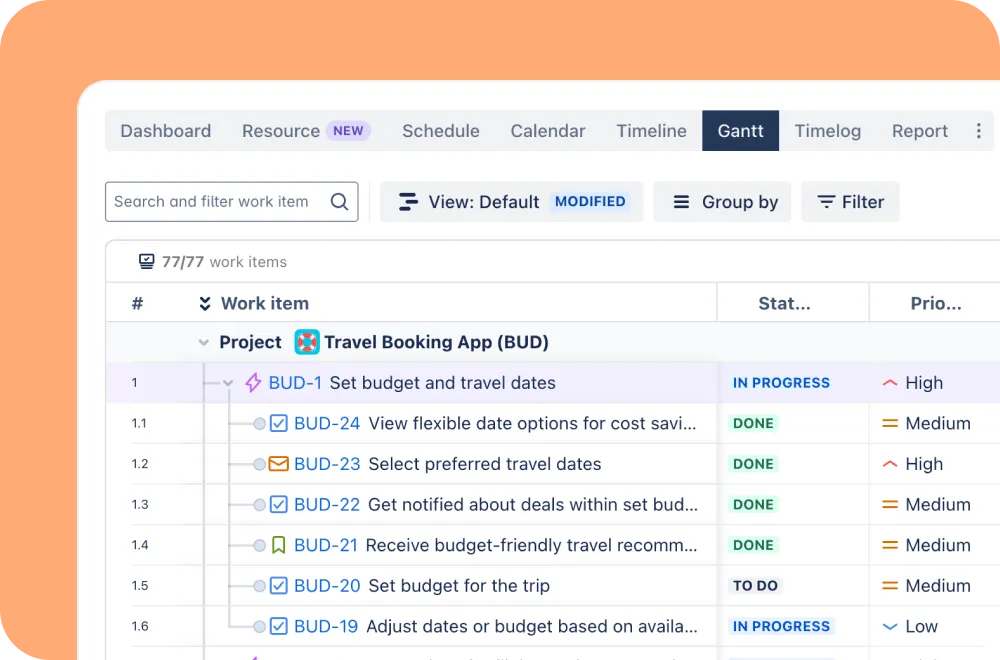Viewport: 1000px width, 660px height.
Task: Click the DONE status of BUD-21
Action: (x=753, y=545)
